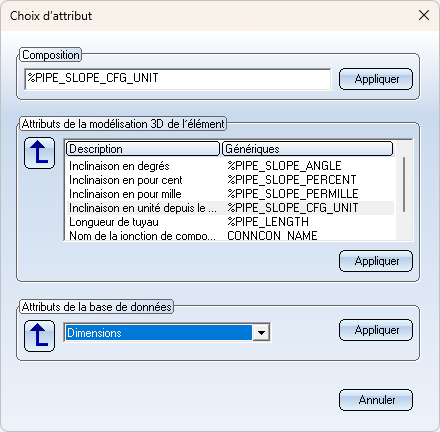Select the Inclinaison en pour mille row
Screen dimensions: 440x432
(230, 194)
